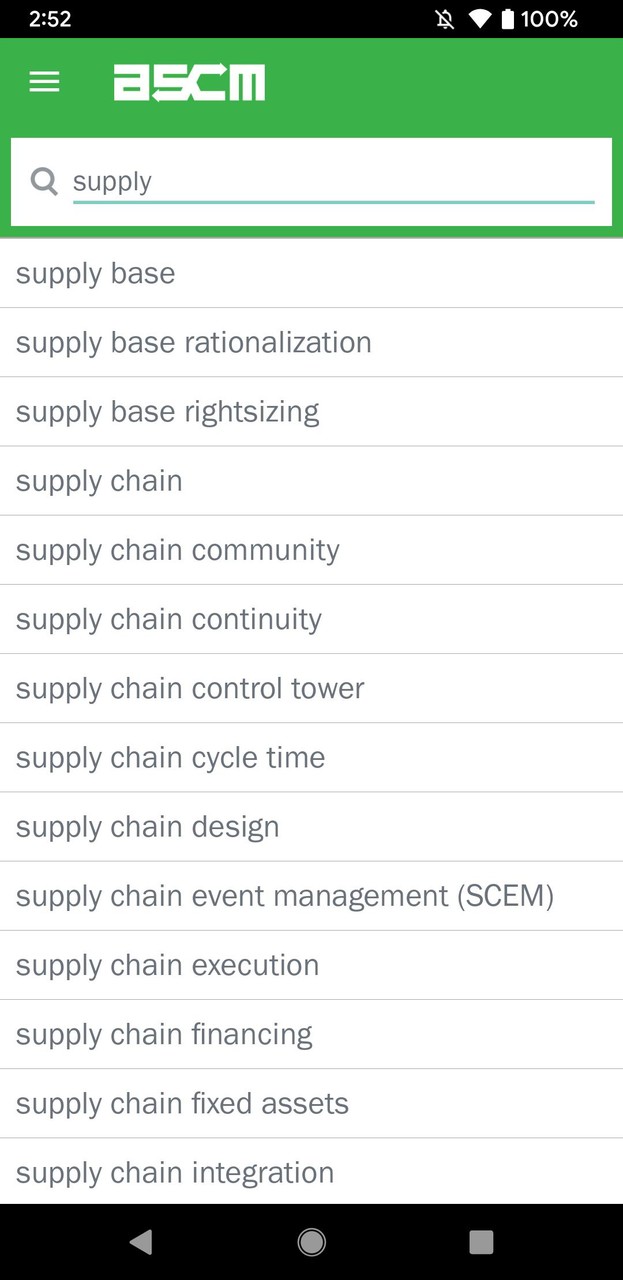Open recent apps with the square button

[481, 1241]
